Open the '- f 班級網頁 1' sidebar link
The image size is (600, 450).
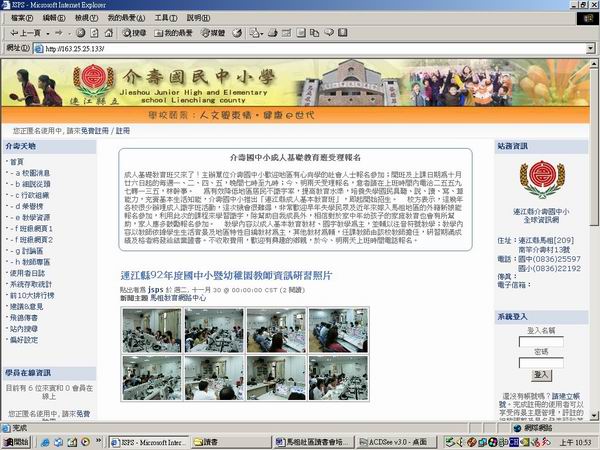31,228
